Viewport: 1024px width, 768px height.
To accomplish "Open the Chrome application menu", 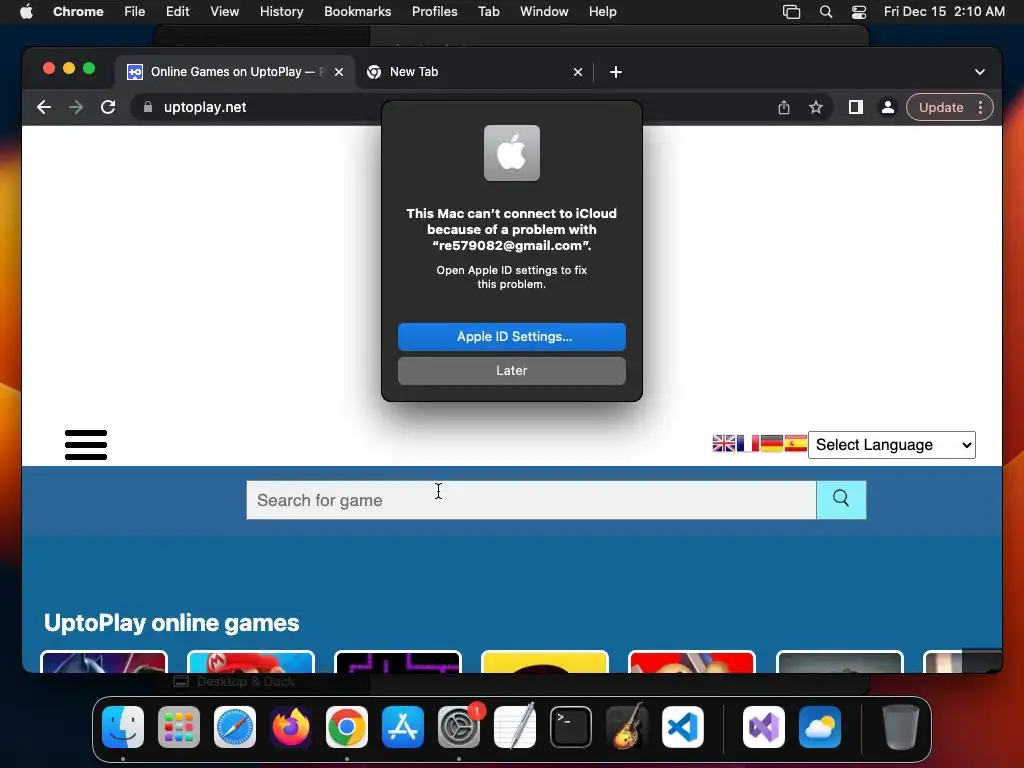I will [78, 12].
